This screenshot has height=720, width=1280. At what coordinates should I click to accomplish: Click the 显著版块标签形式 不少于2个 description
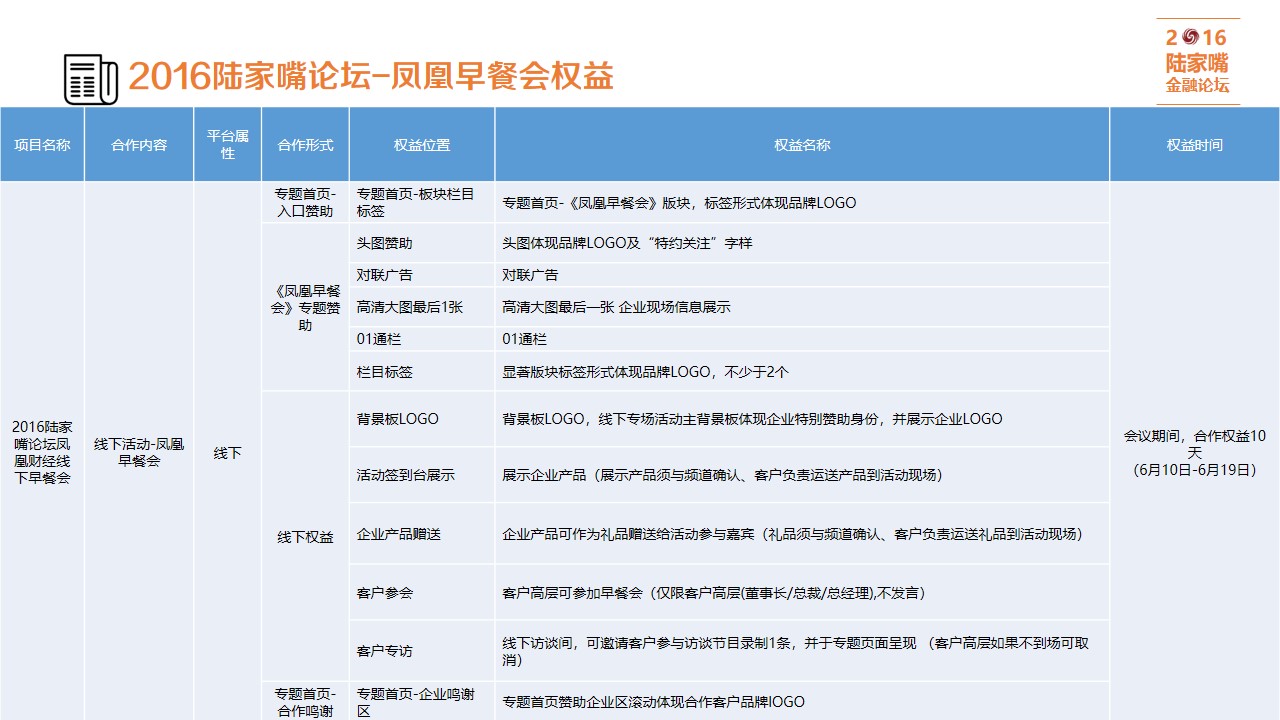point(802,371)
